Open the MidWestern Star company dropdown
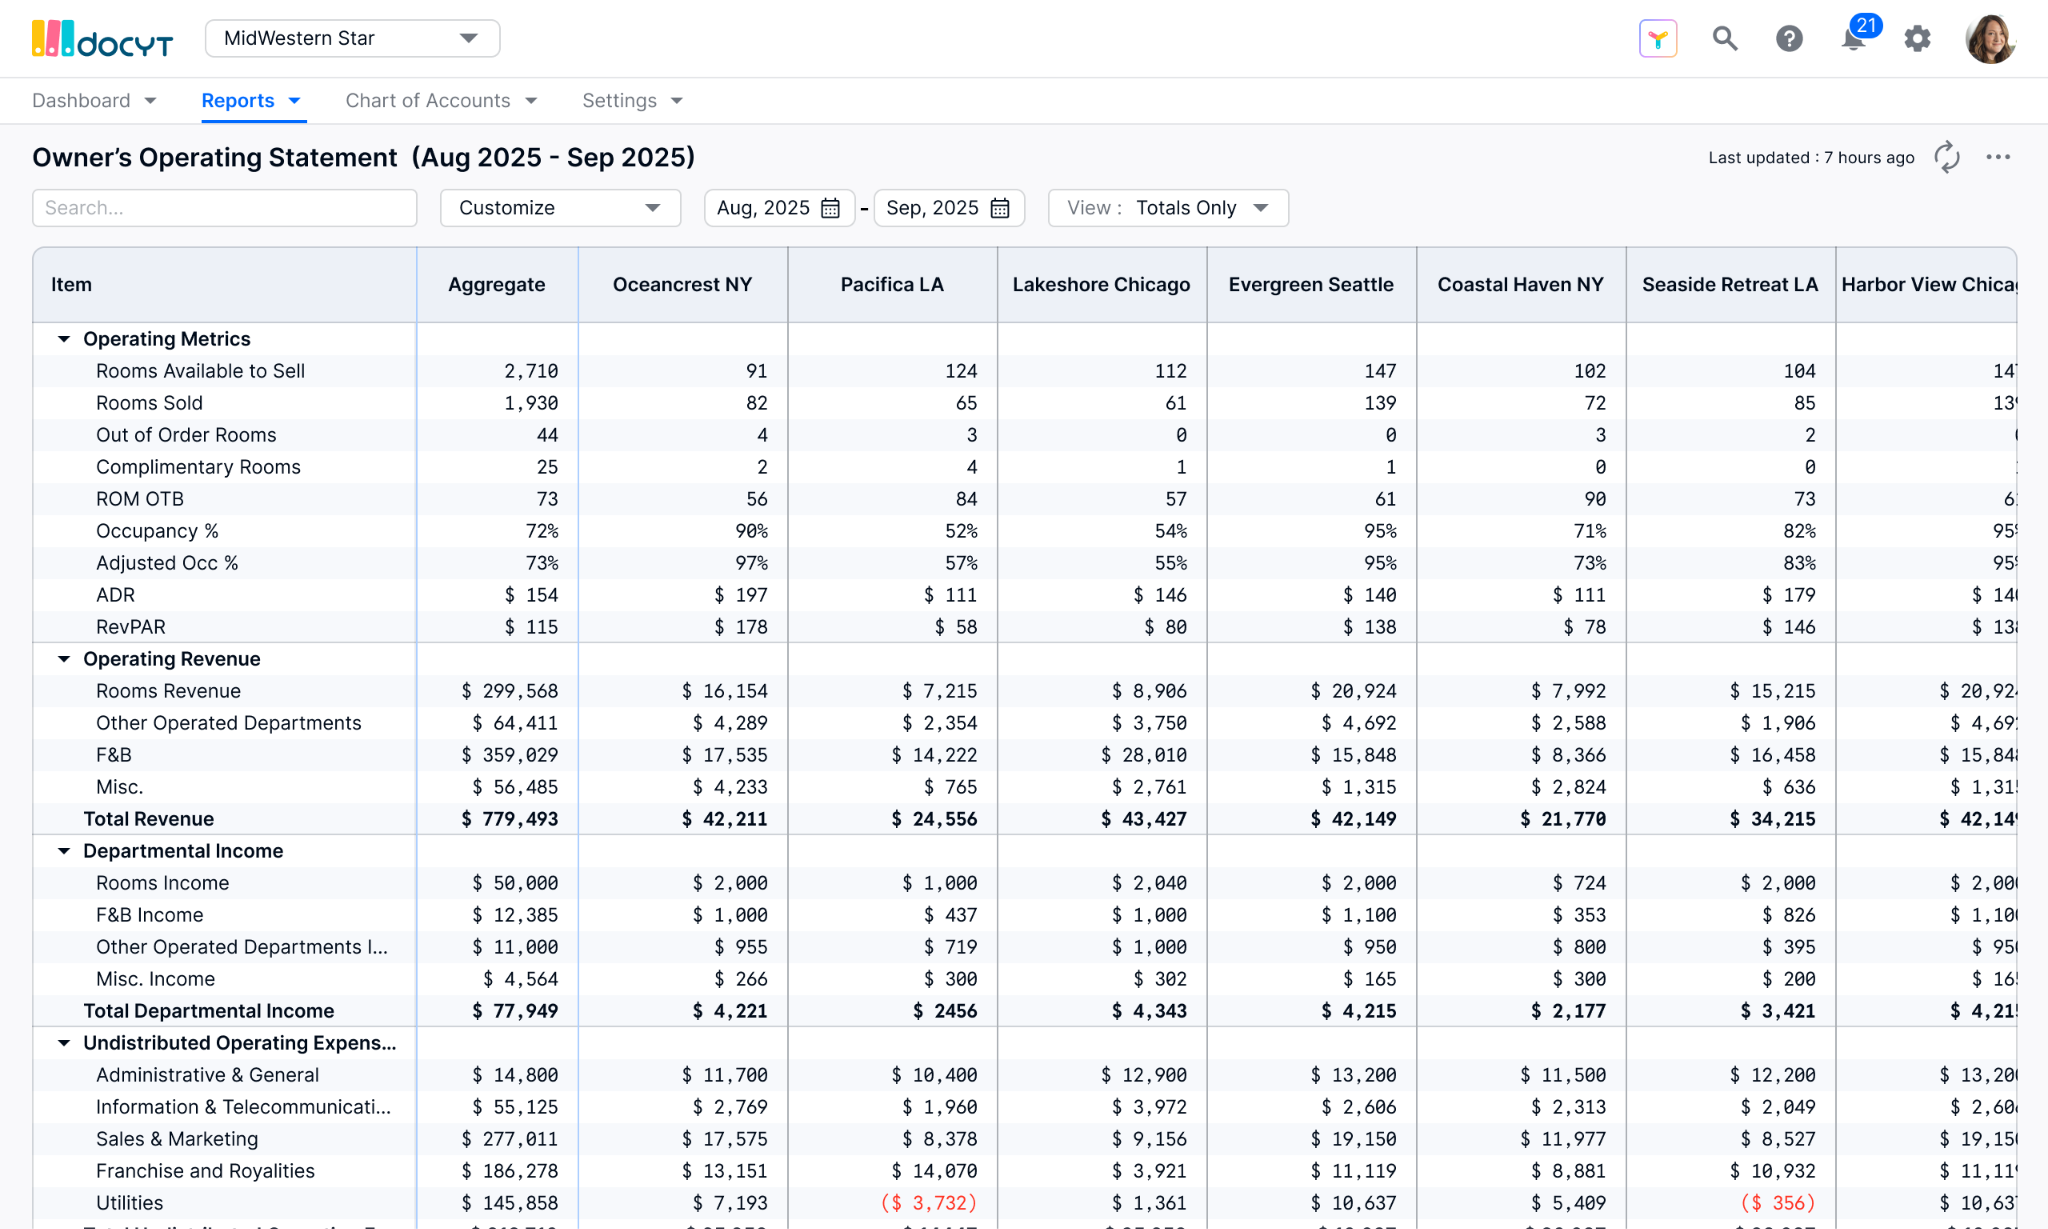This screenshot has width=2048, height=1229. pyautogui.click(x=352, y=38)
